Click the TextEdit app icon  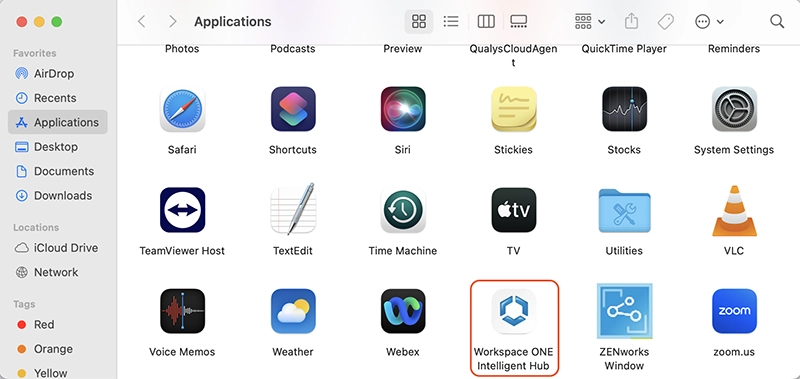[293, 209]
